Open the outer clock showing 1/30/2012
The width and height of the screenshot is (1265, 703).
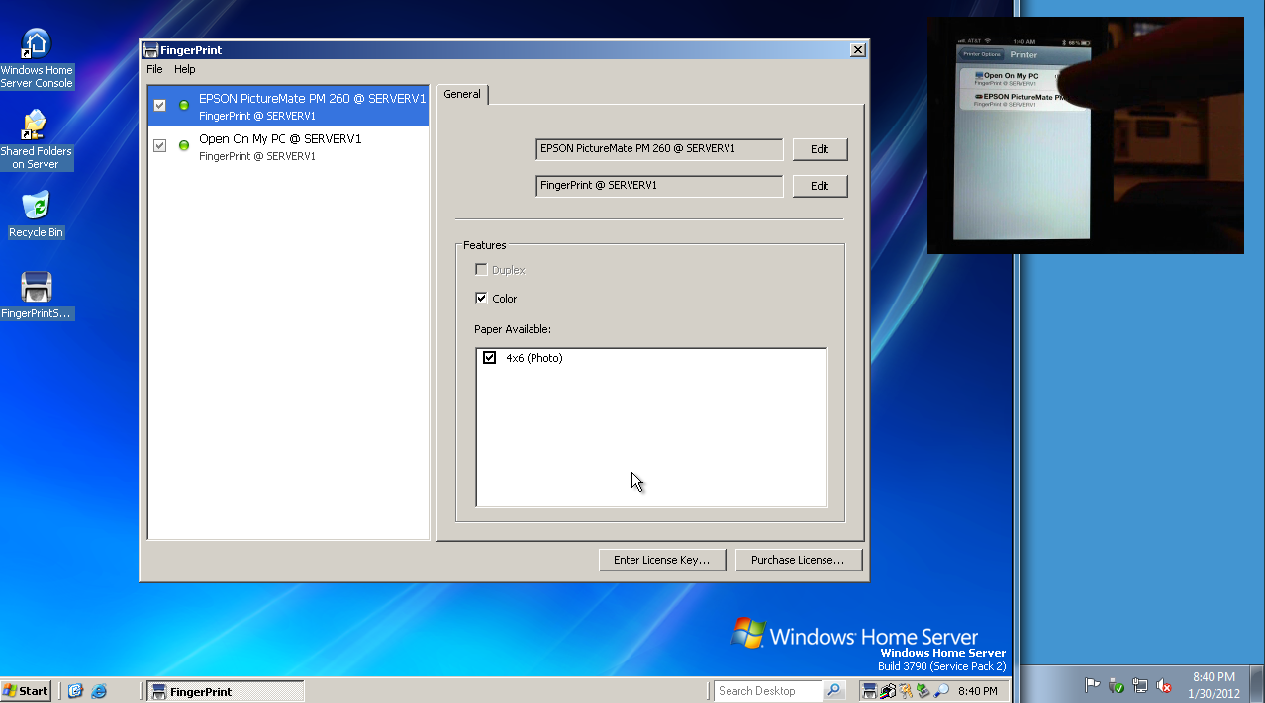pyautogui.click(x=1214, y=685)
